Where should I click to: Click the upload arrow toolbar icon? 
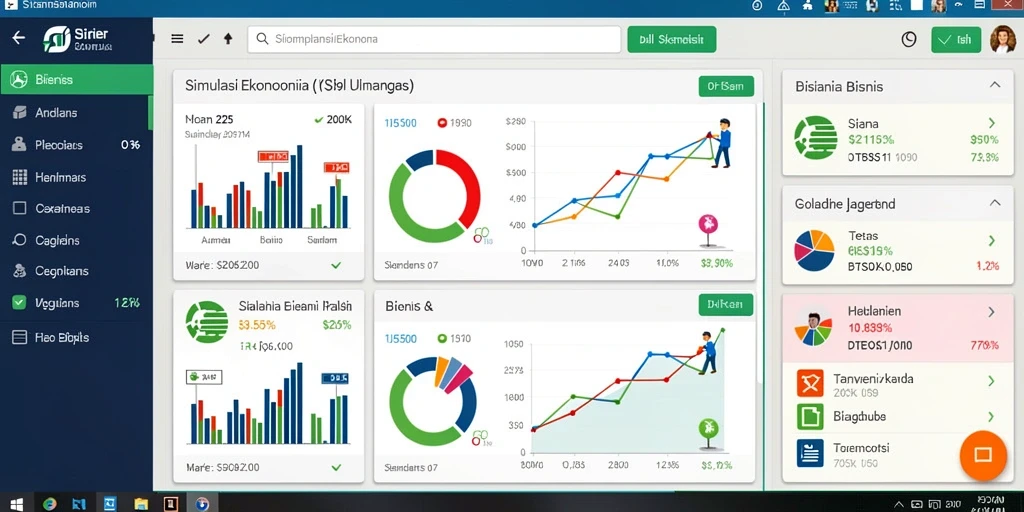(x=228, y=39)
